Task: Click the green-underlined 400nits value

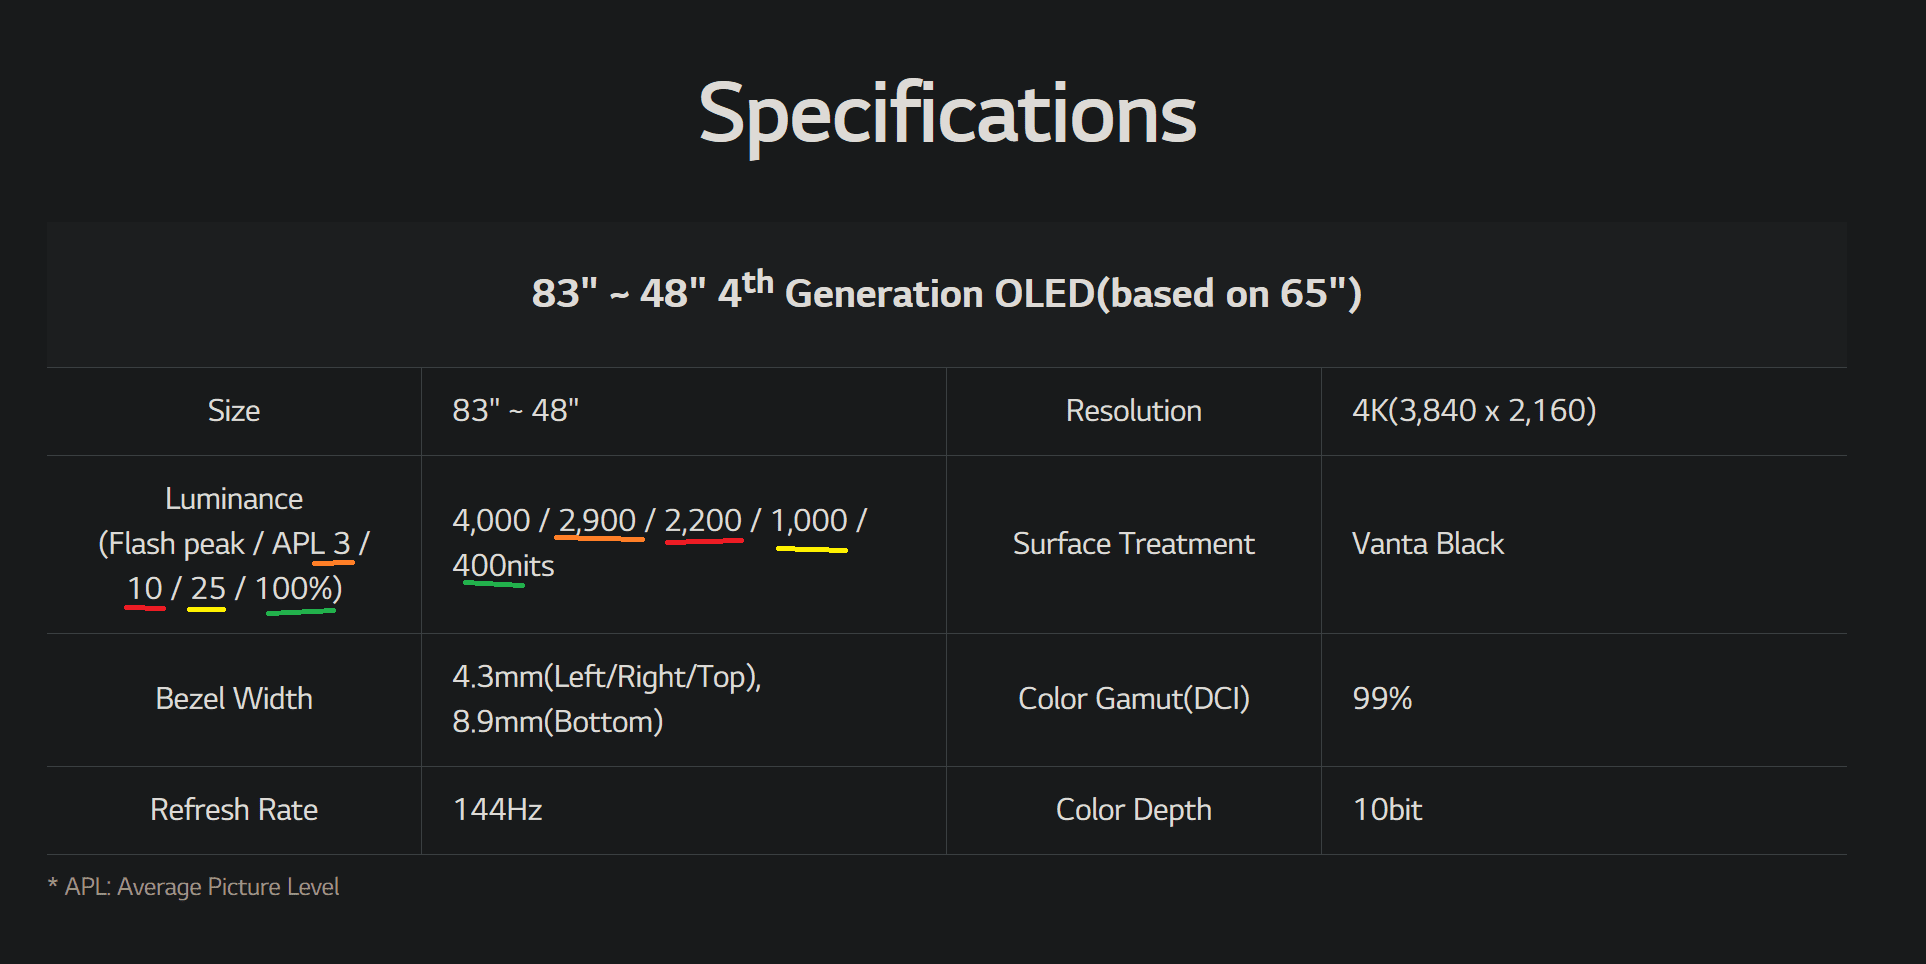Action: point(503,566)
